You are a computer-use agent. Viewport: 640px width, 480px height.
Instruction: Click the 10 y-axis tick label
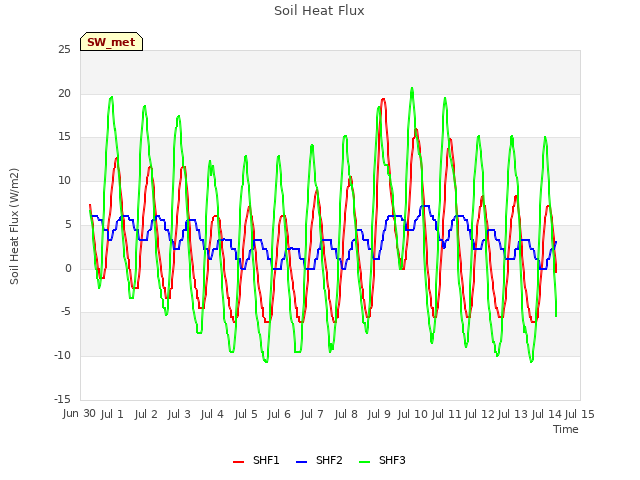point(64,180)
